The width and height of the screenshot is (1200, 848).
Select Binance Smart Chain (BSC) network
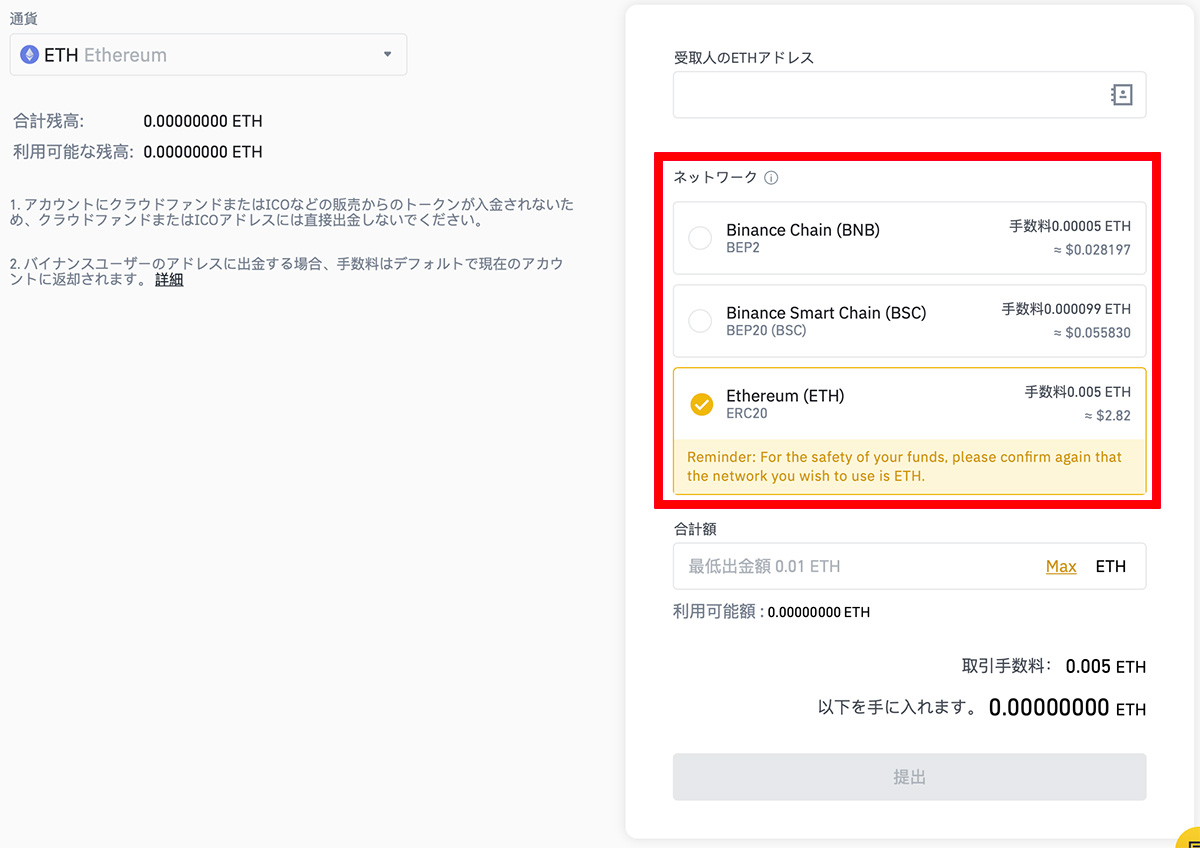tap(910, 321)
